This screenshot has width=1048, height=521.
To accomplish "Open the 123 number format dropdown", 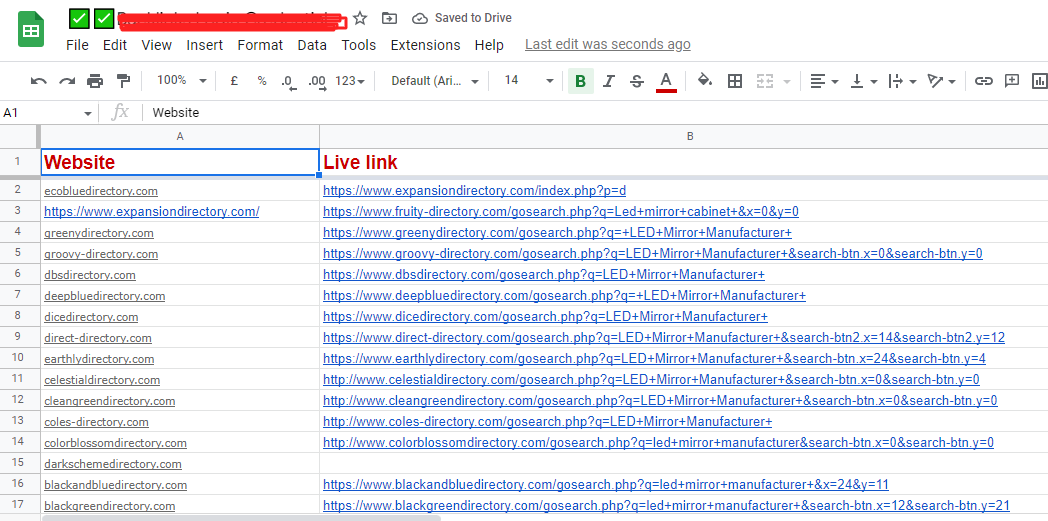I will (350, 81).
